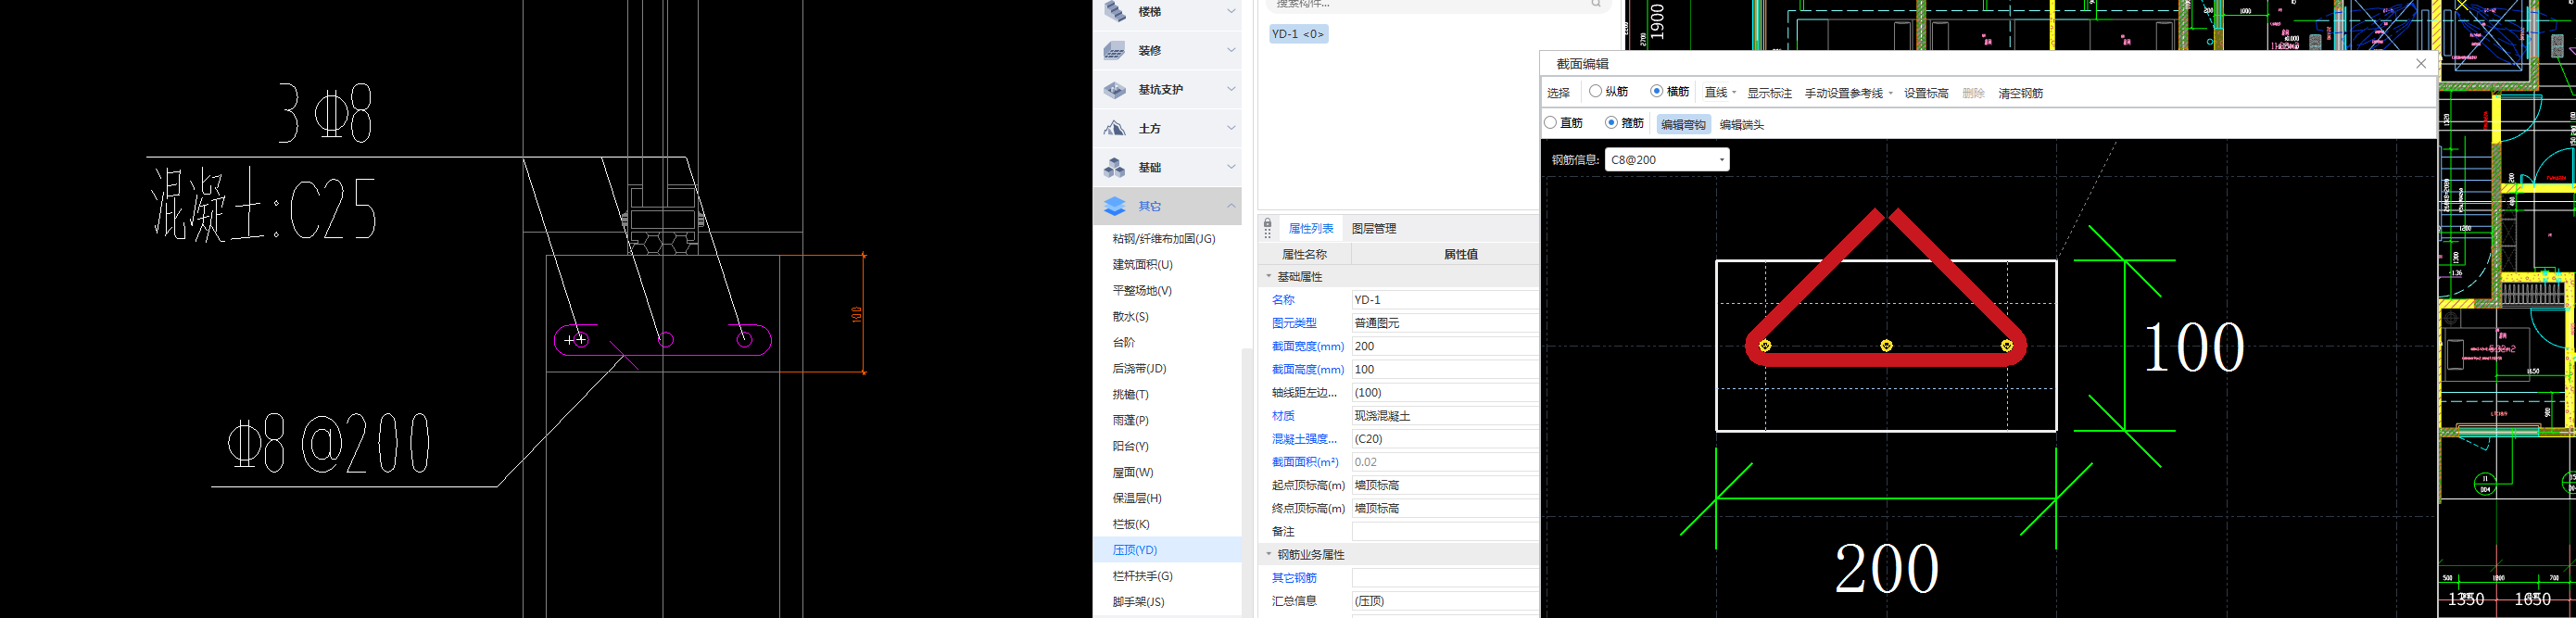
Task: Open the 钢筋信息 C8@200 dropdown
Action: (x=1722, y=160)
